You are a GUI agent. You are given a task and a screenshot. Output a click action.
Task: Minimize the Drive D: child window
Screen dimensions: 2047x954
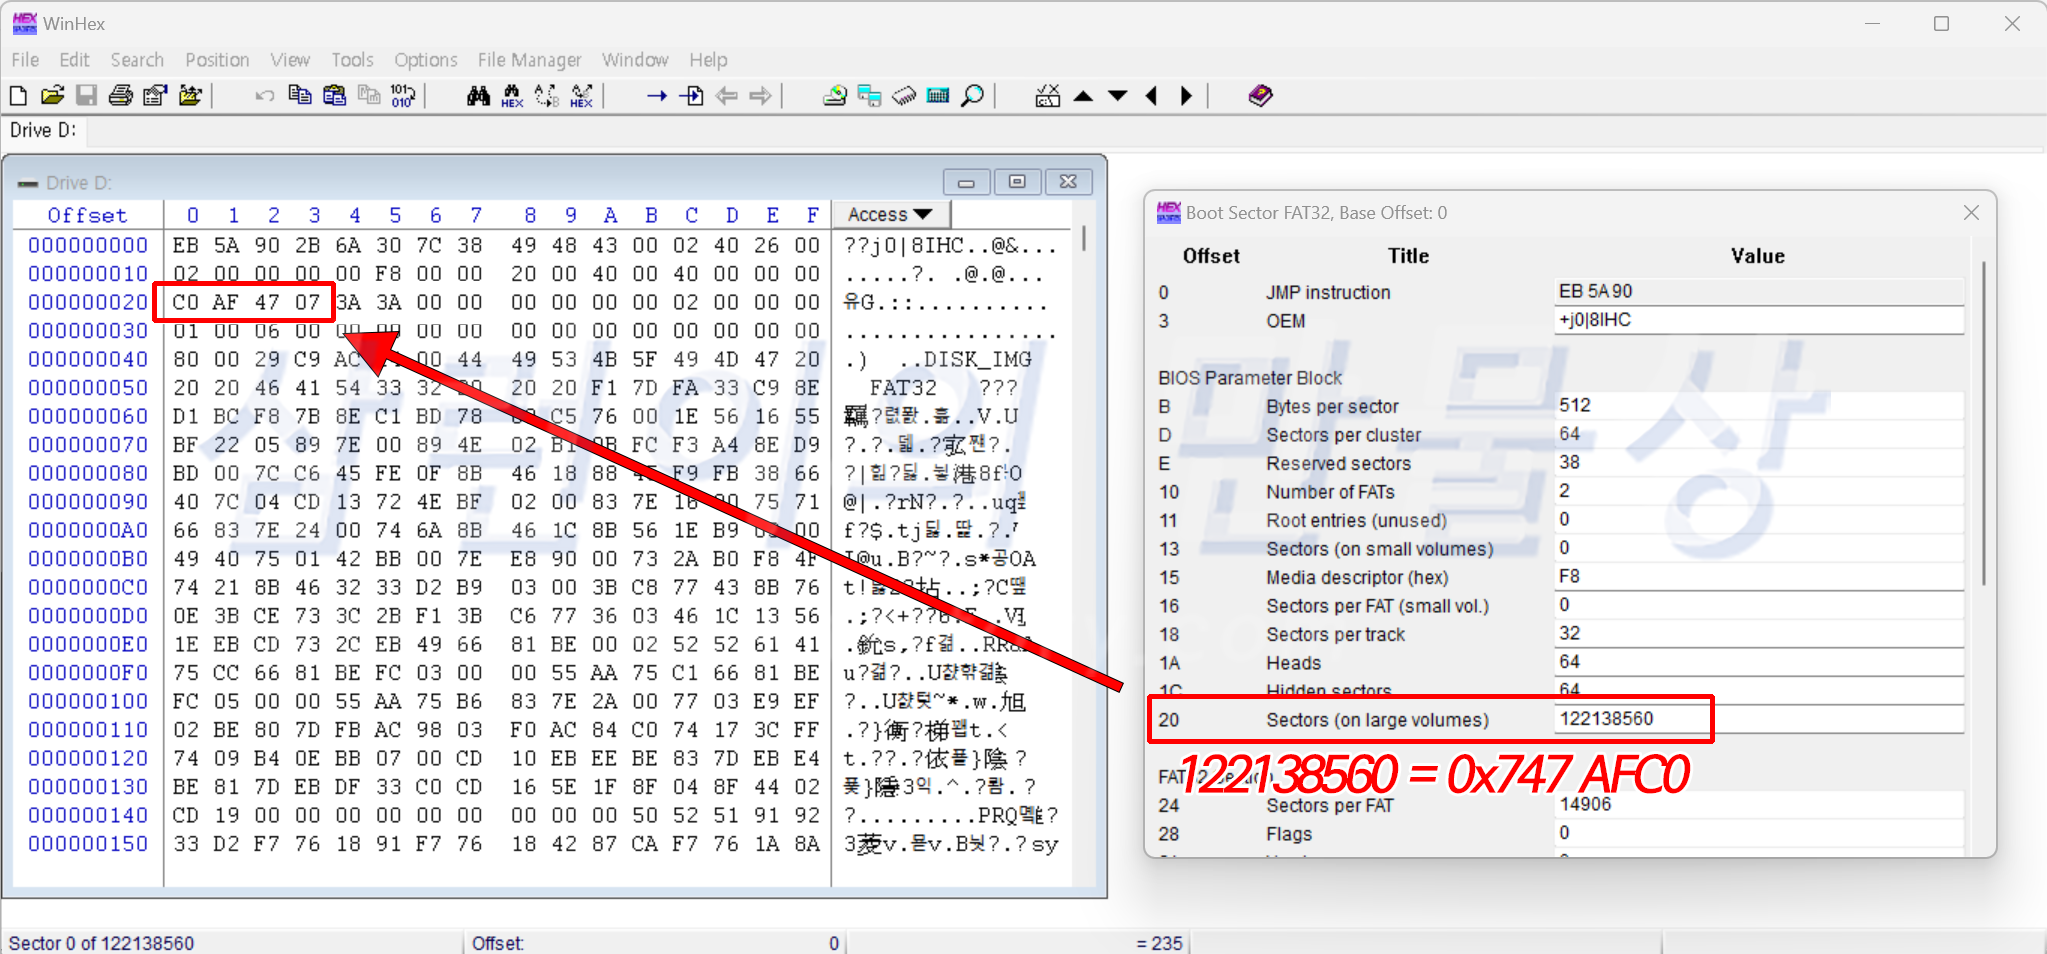[966, 182]
